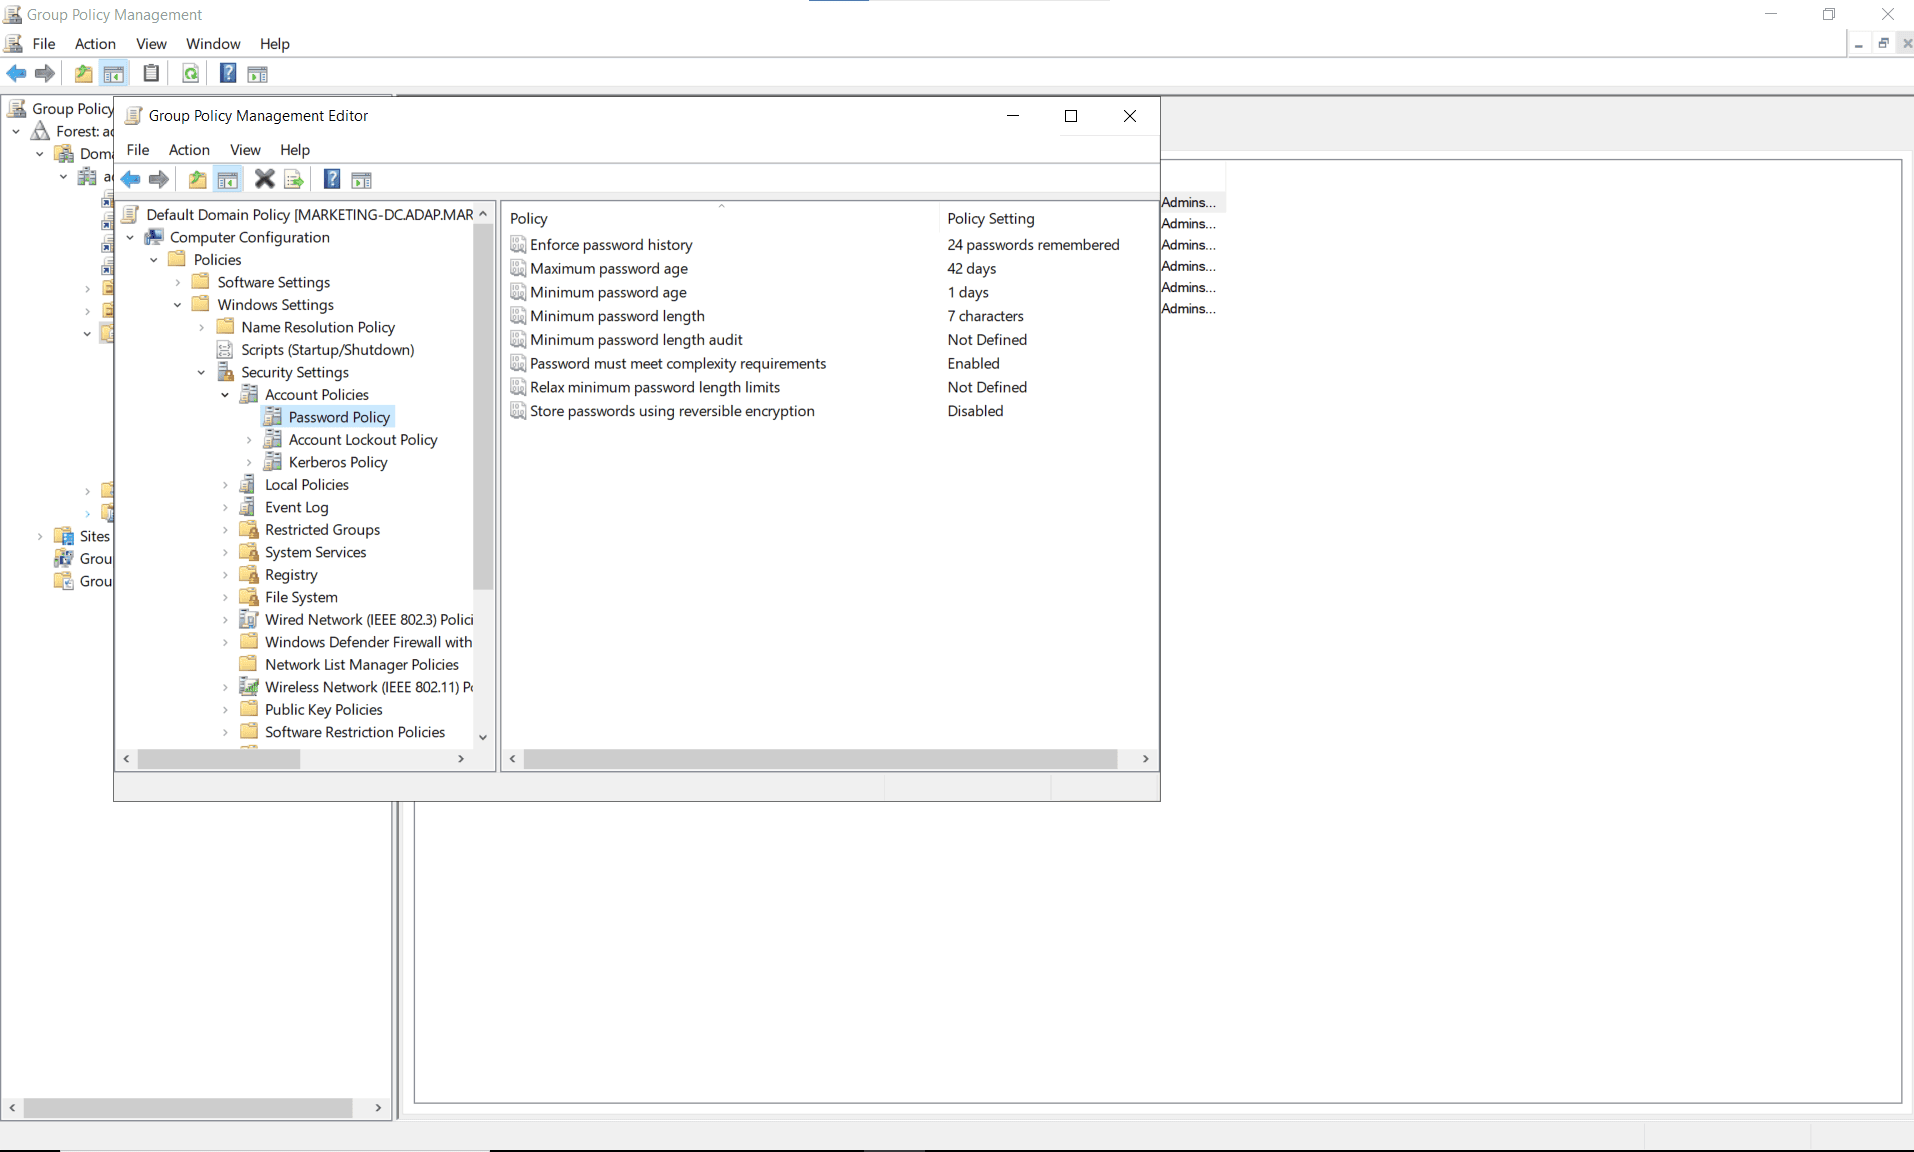Toggle Action Pane in the Editor toolbar
1914x1152 pixels.
pos(362,179)
